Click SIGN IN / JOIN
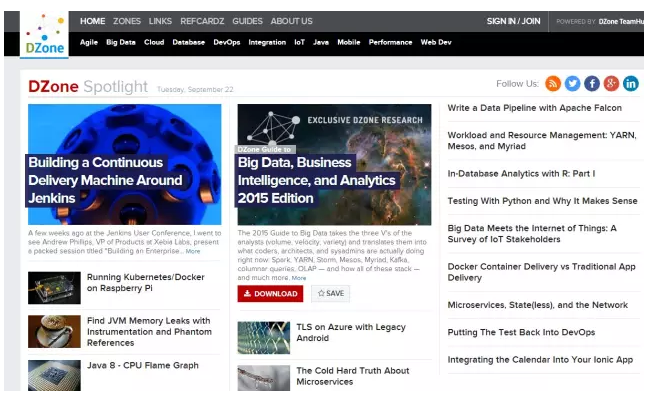The width and height of the screenshot is (648, 395). (x=513, y=21)
